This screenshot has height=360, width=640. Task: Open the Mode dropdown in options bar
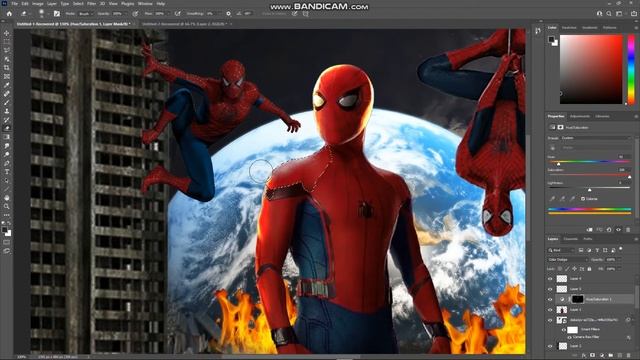pos(86,13)
